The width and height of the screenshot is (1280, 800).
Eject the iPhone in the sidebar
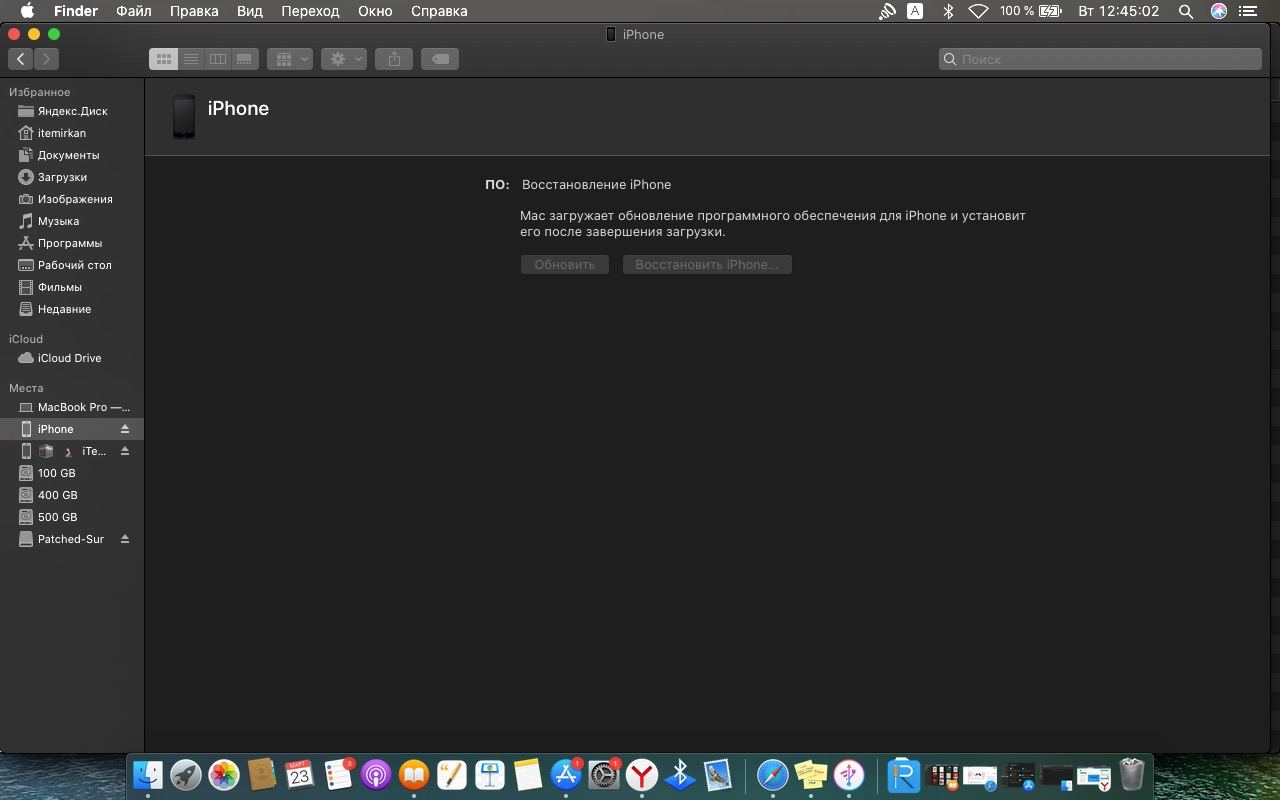(125, 429)
